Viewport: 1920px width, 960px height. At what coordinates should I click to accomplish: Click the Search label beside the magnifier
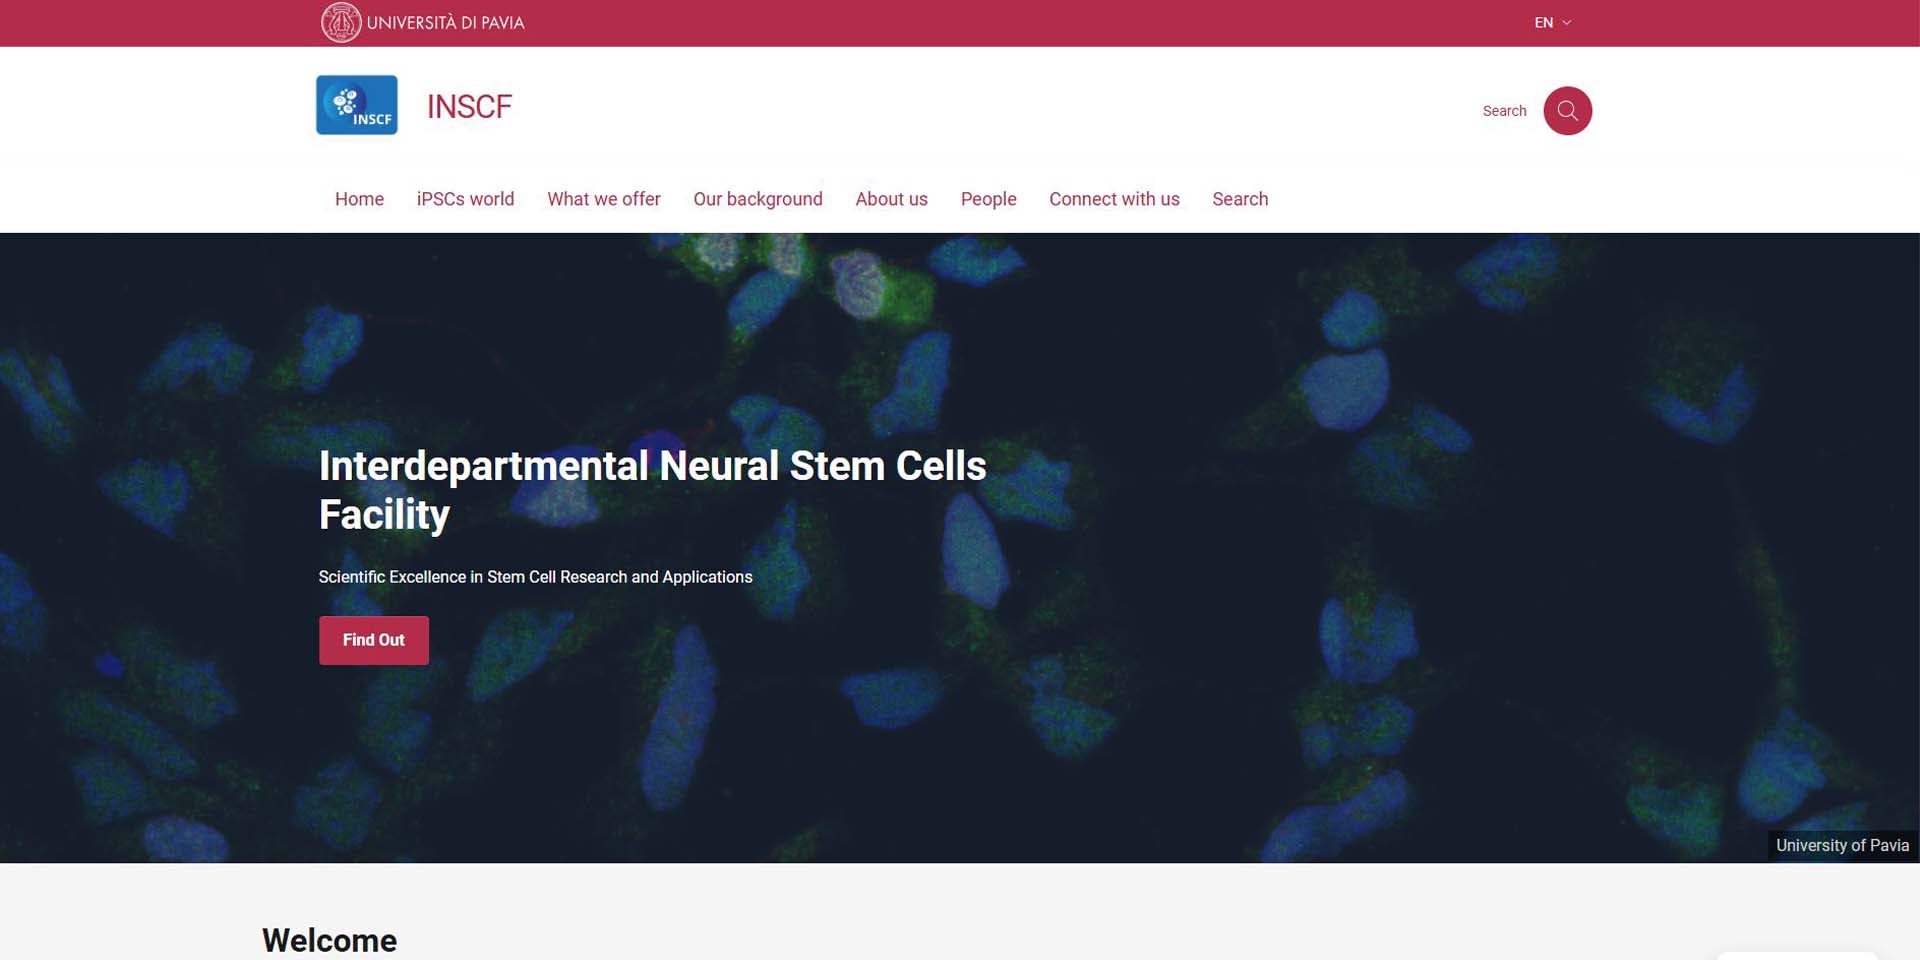pyautogui.click(x=1504, y=111)
